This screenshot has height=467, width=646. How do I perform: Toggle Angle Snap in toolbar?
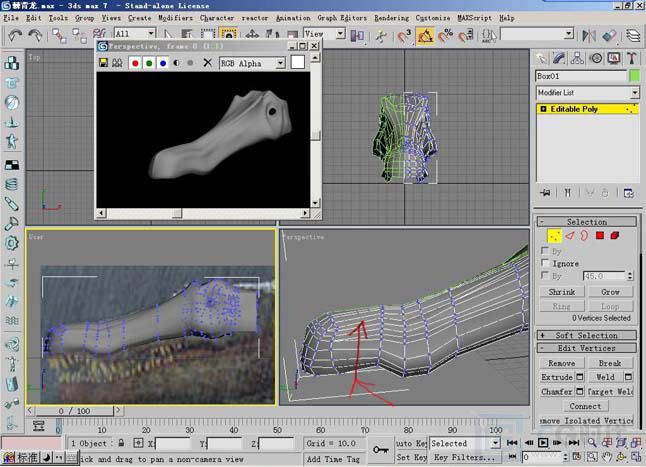(x=425, y=36)
